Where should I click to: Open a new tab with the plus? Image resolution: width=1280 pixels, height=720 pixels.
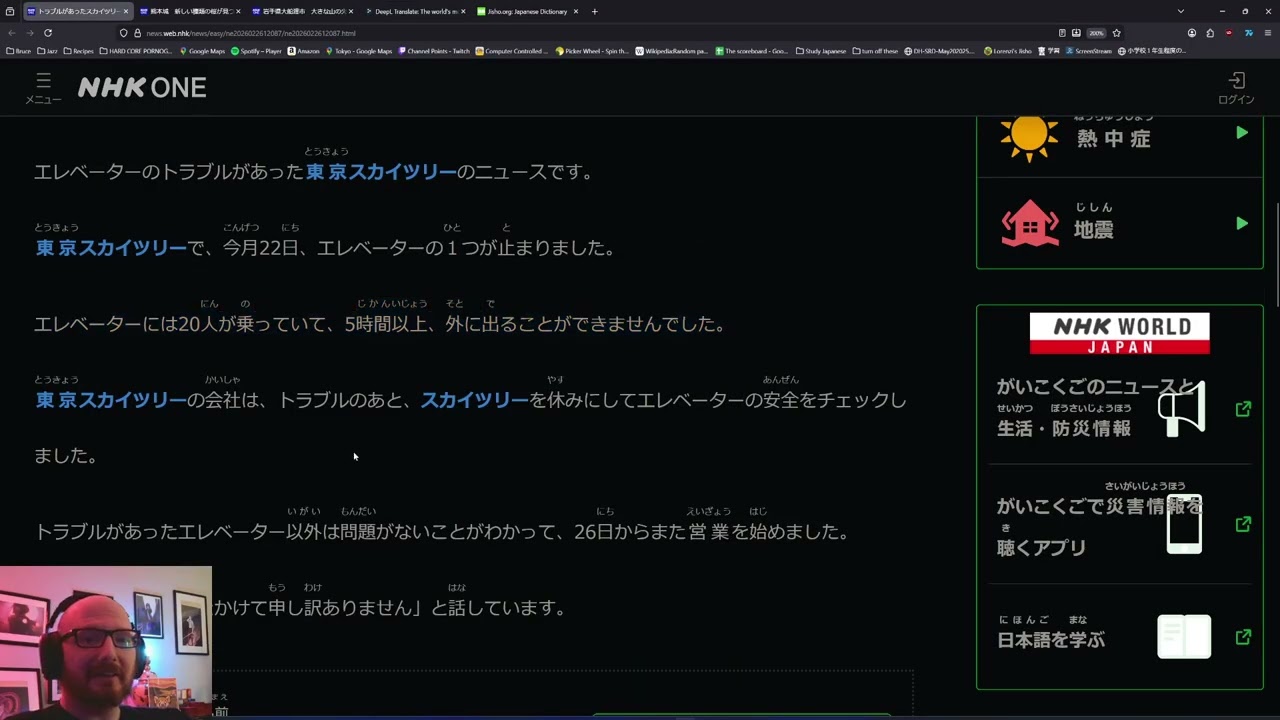[x=594, y=11]
